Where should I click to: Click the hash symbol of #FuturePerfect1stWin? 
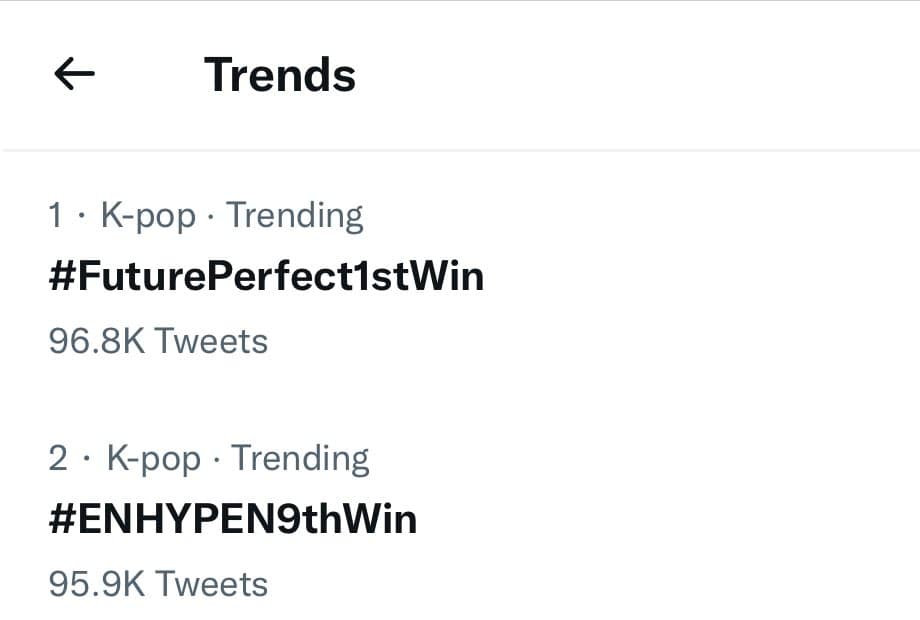60,277
